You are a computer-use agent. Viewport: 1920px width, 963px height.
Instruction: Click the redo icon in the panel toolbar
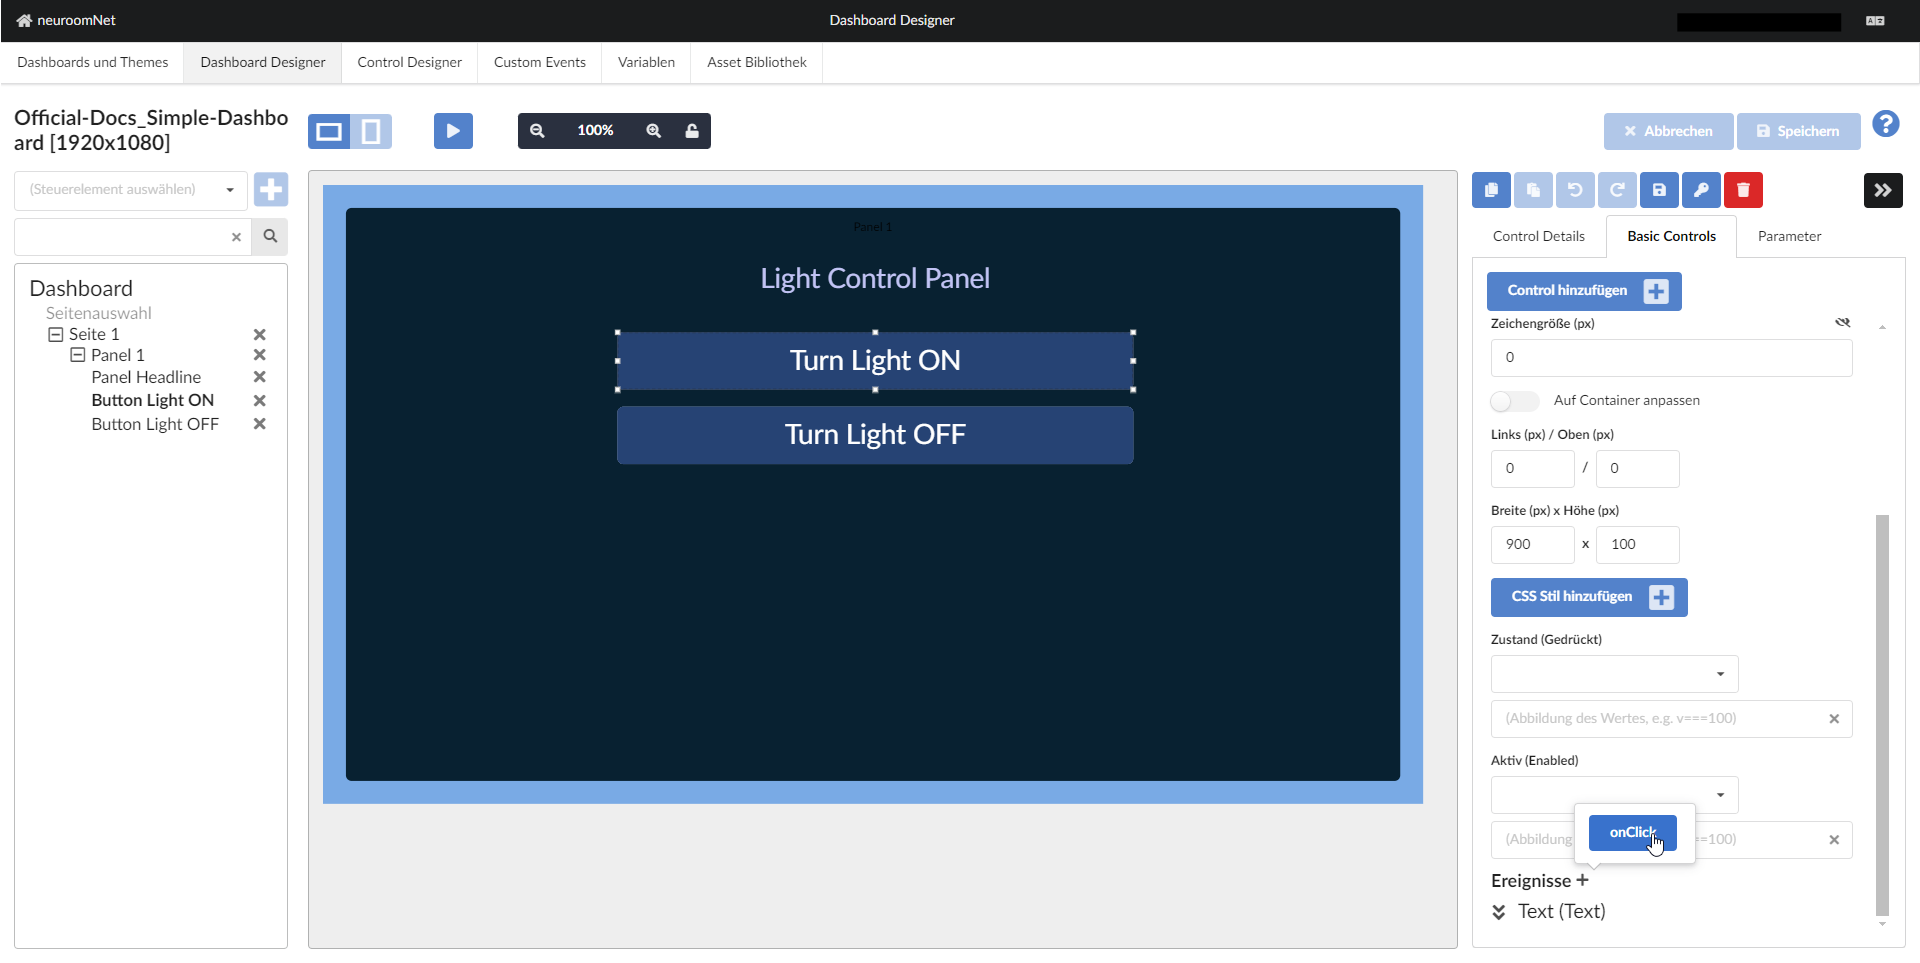[1617, 190]
